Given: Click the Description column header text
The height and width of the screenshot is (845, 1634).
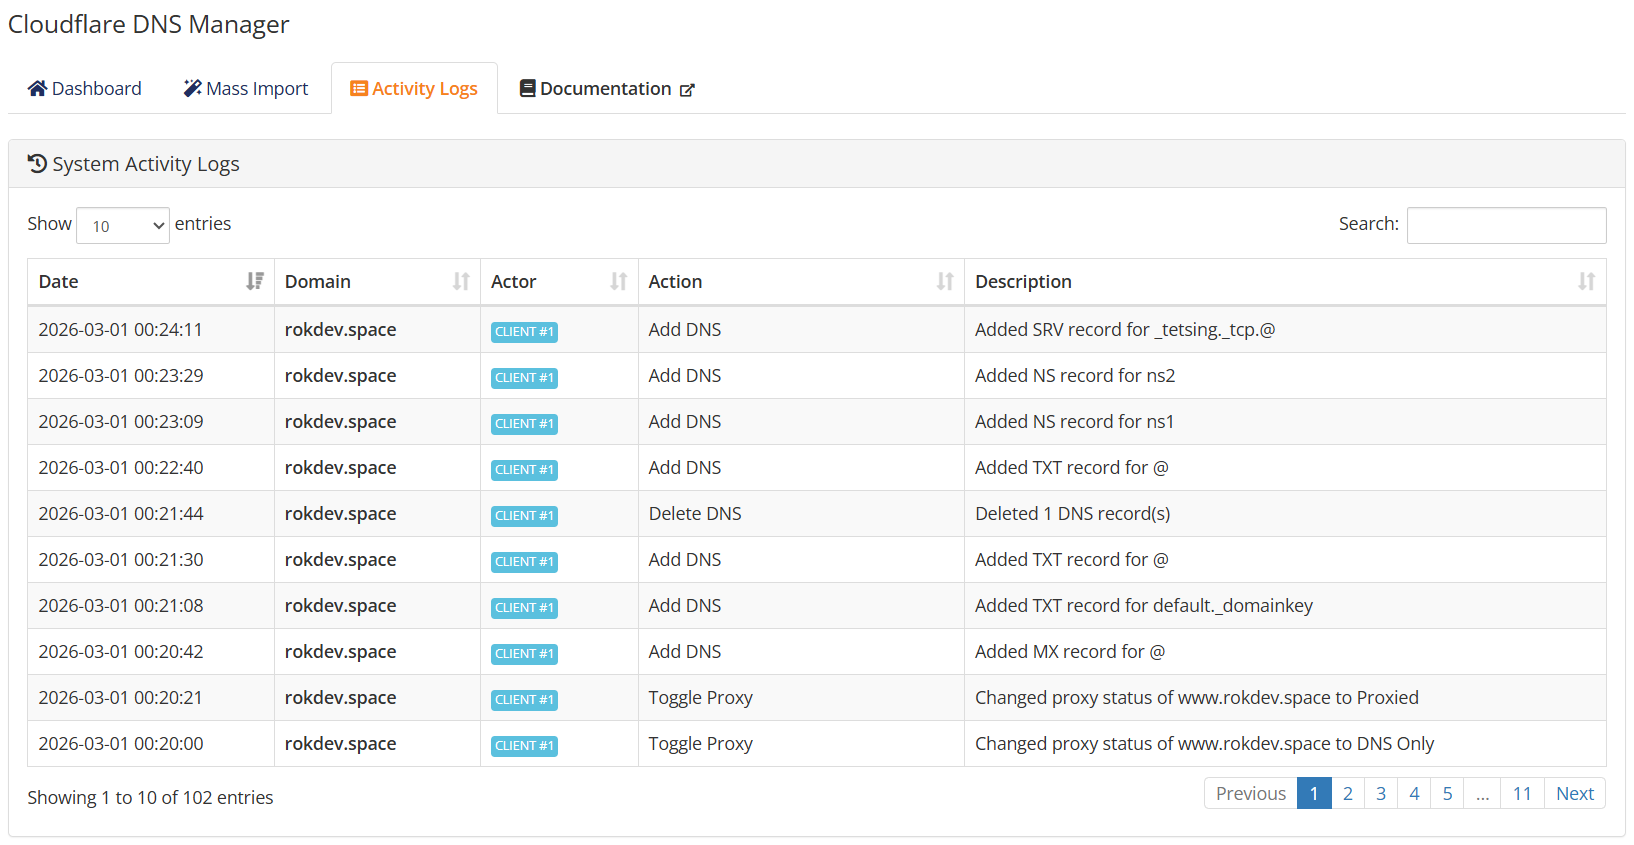Looking at the screenshot, I should [x=1024, y=281].
